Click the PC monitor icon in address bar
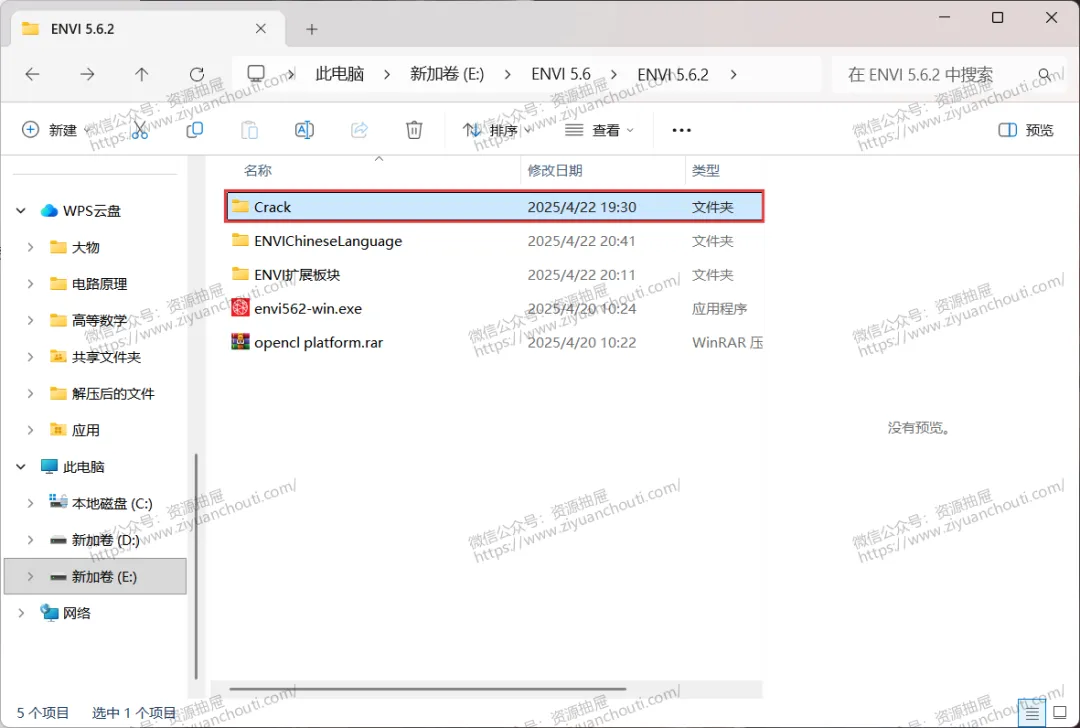The width and height of the screenshot is (1080, 728). click(x=256, y=73)
